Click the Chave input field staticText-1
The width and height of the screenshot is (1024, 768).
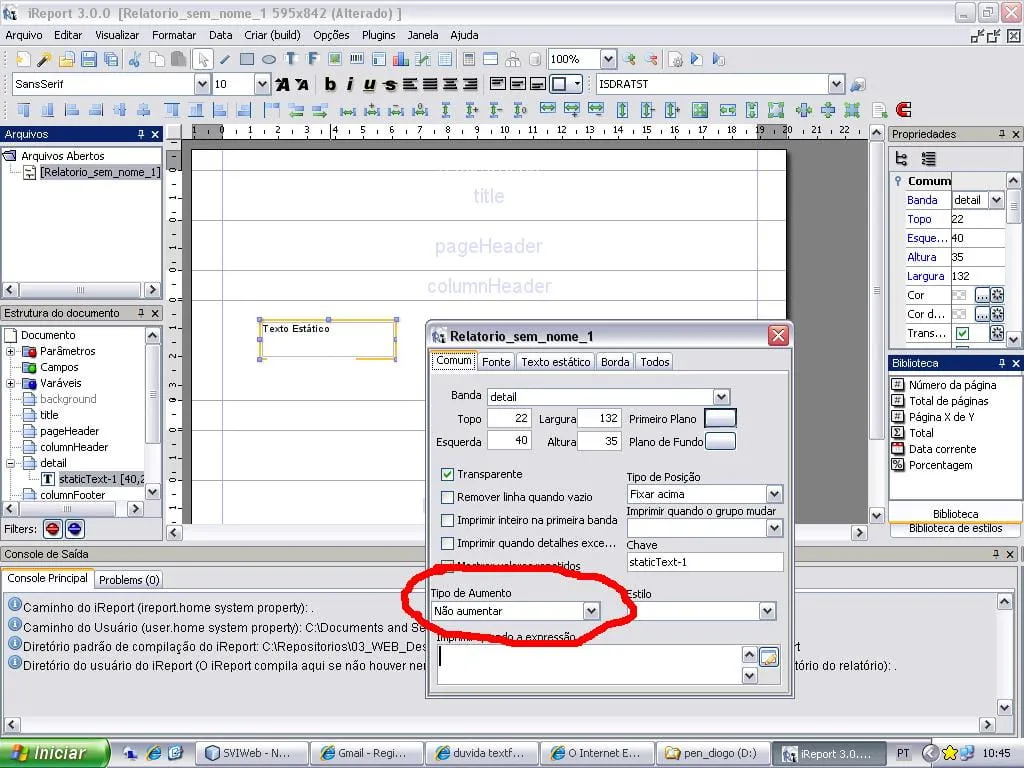coord(705,562)
